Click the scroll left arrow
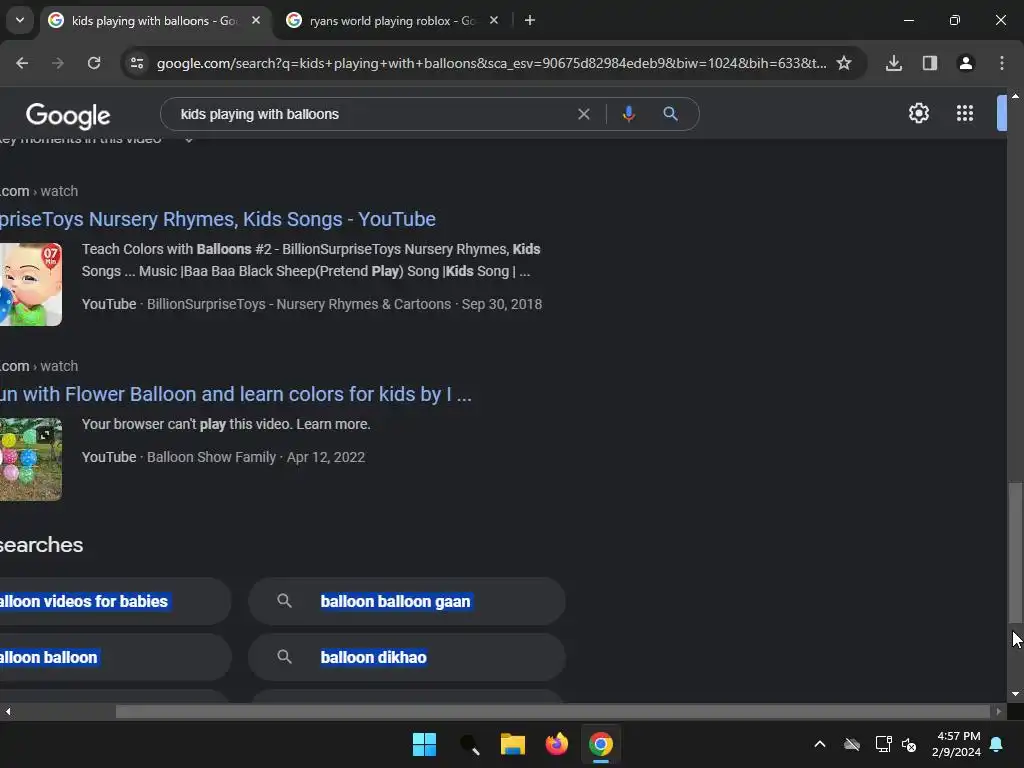1024x768 pixels. pos(7,711)
